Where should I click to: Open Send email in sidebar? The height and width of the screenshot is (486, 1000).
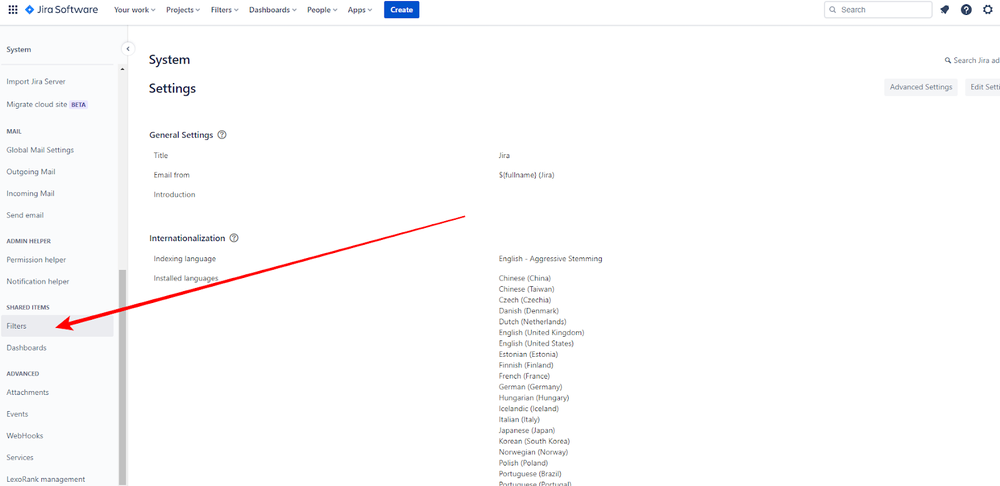pos(25,215)
